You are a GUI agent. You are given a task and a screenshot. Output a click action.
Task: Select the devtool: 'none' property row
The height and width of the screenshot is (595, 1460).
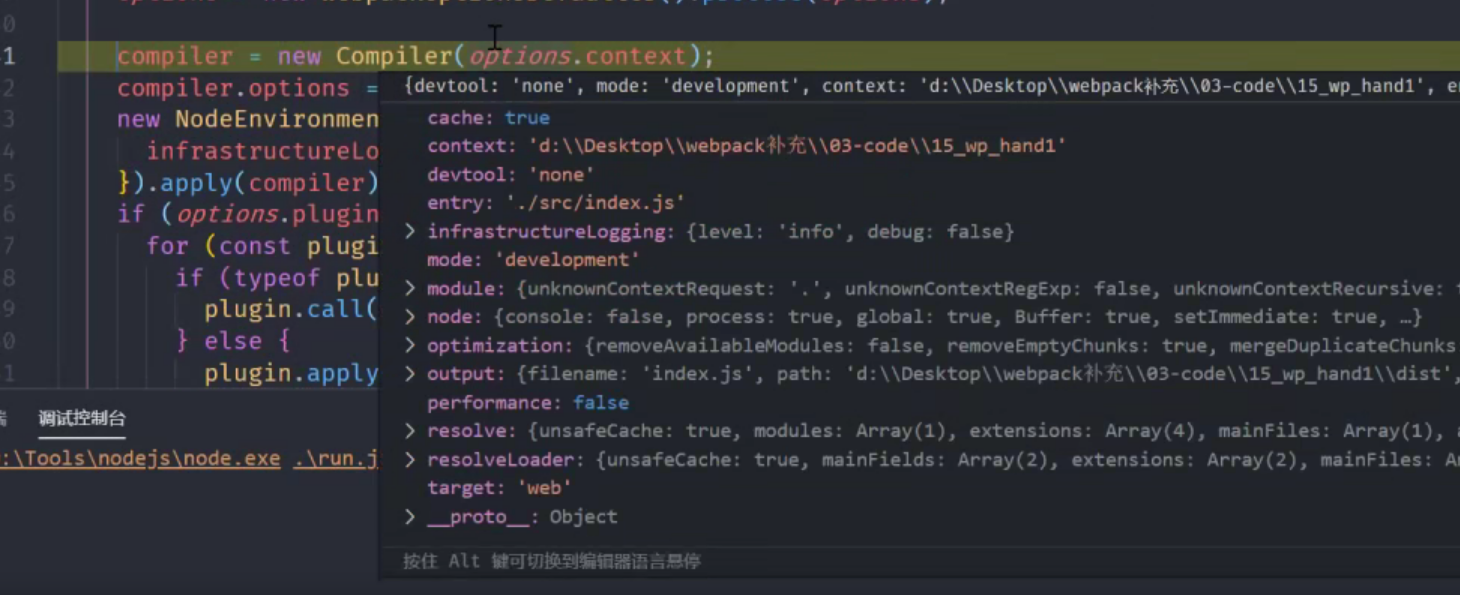[x=509, y=174]
